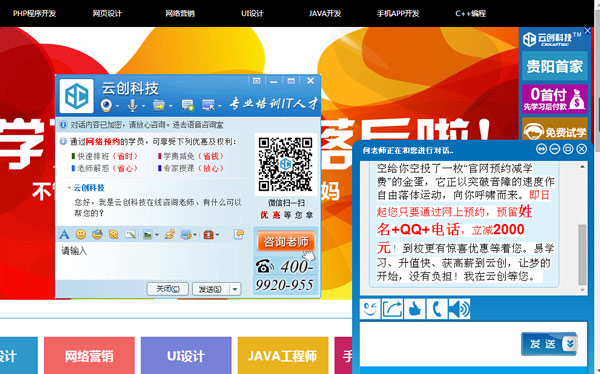600x374 pixels.
Task: Click the 免费试学 sidebar banner
Action: [x=554, y=130]
